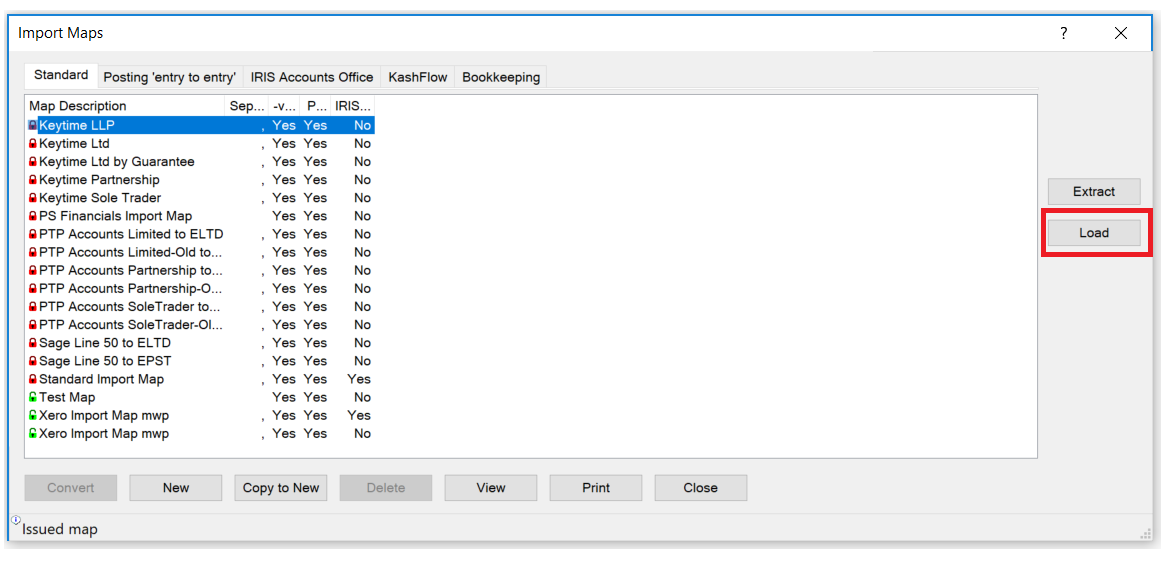This screenshot has height=564, width=1168.
Task: Click the New button
Action: pos(176,488)
